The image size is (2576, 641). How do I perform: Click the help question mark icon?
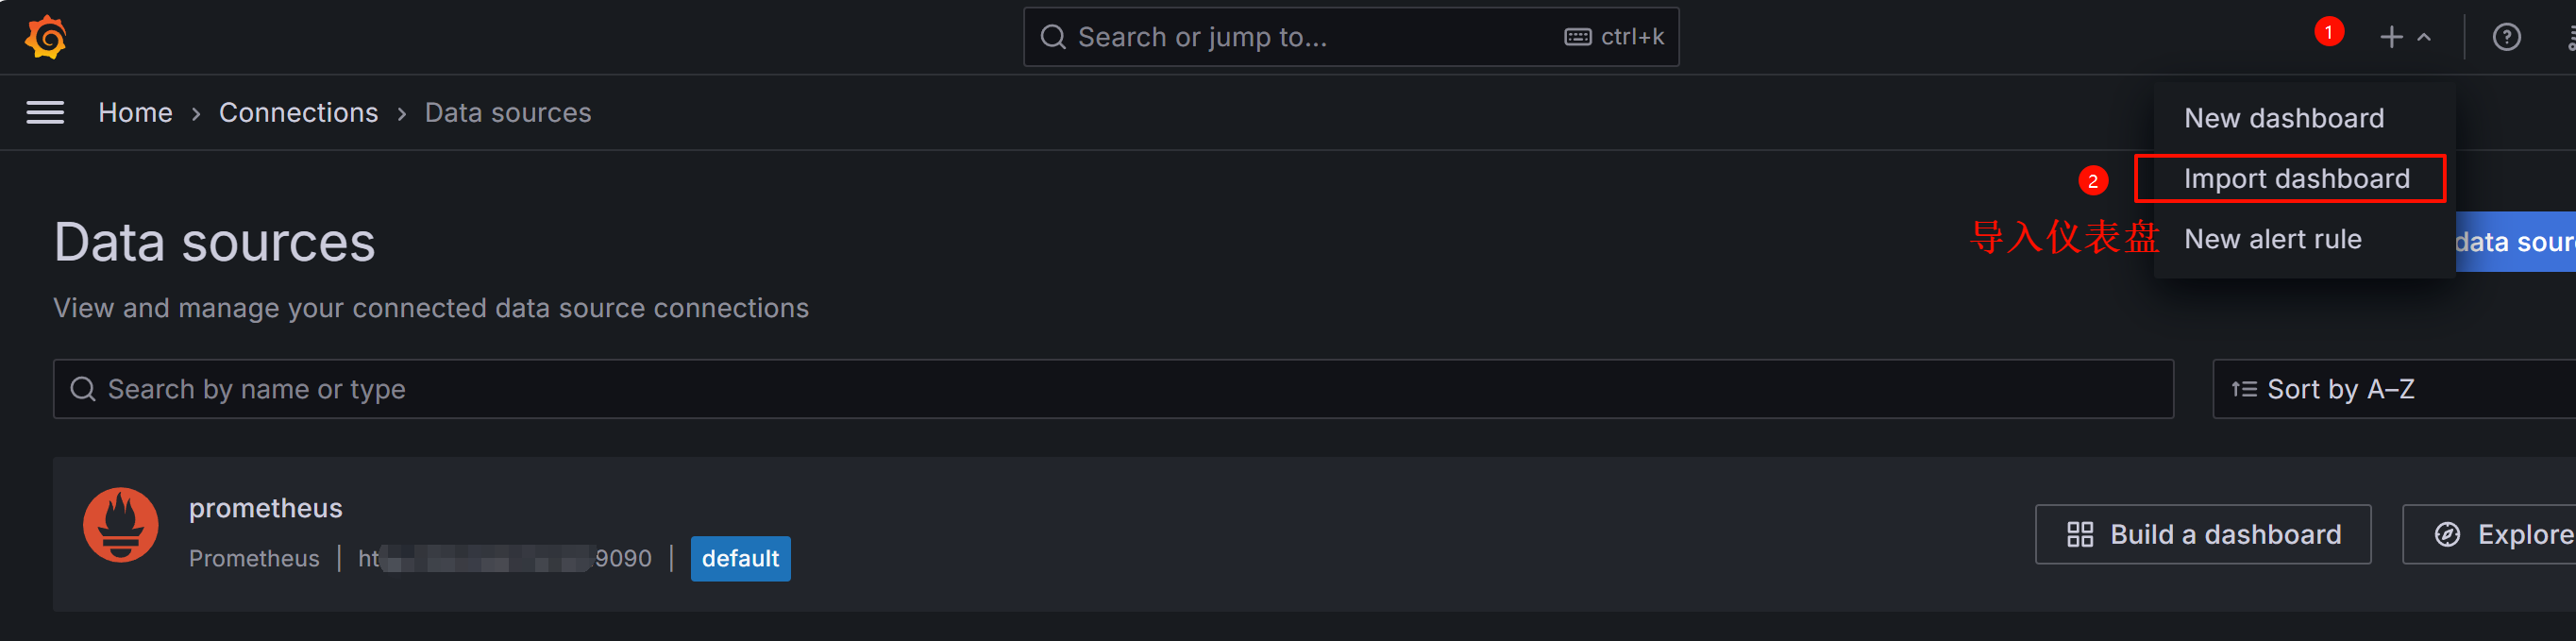click(x=2506, y=38)
